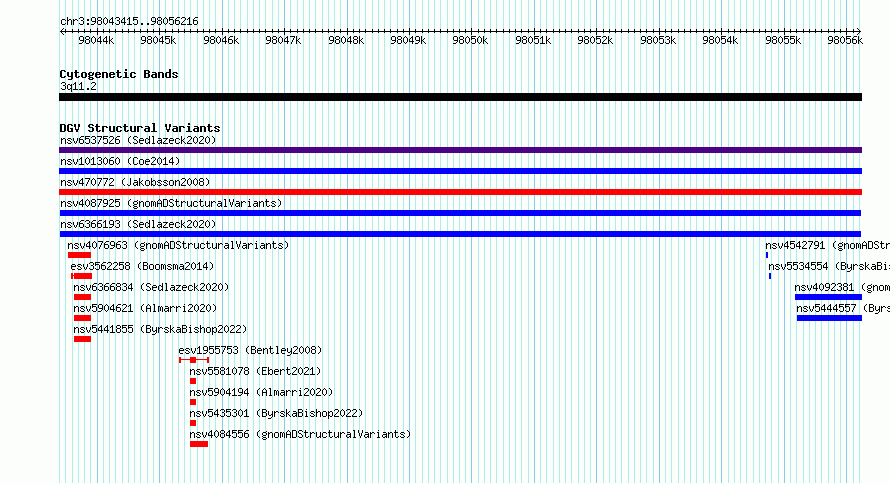Click nsv4087925 (gnomADStructuralVariants) label
Screen dimensions: 890x483
pyautogui.click(x=171, y=203)
